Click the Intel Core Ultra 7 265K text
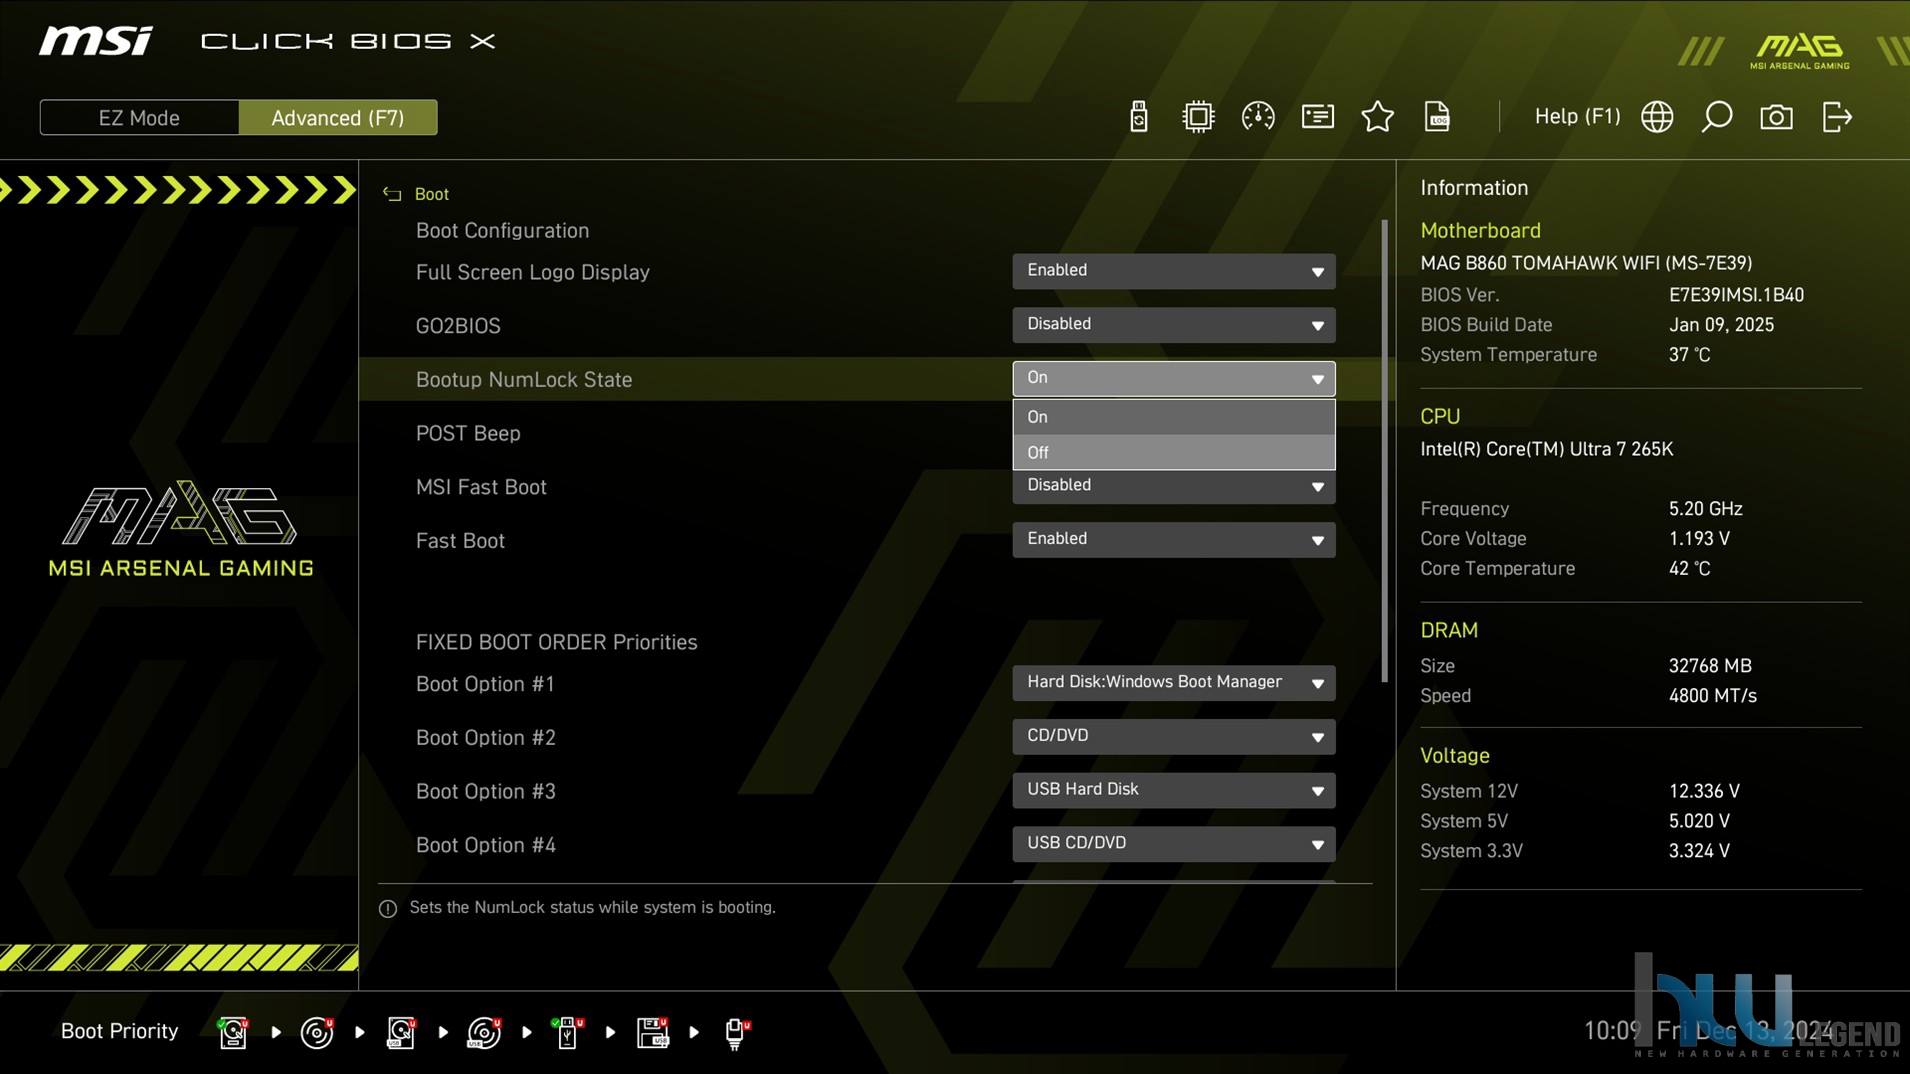1910x1074 pixels. click(1546, 449)
